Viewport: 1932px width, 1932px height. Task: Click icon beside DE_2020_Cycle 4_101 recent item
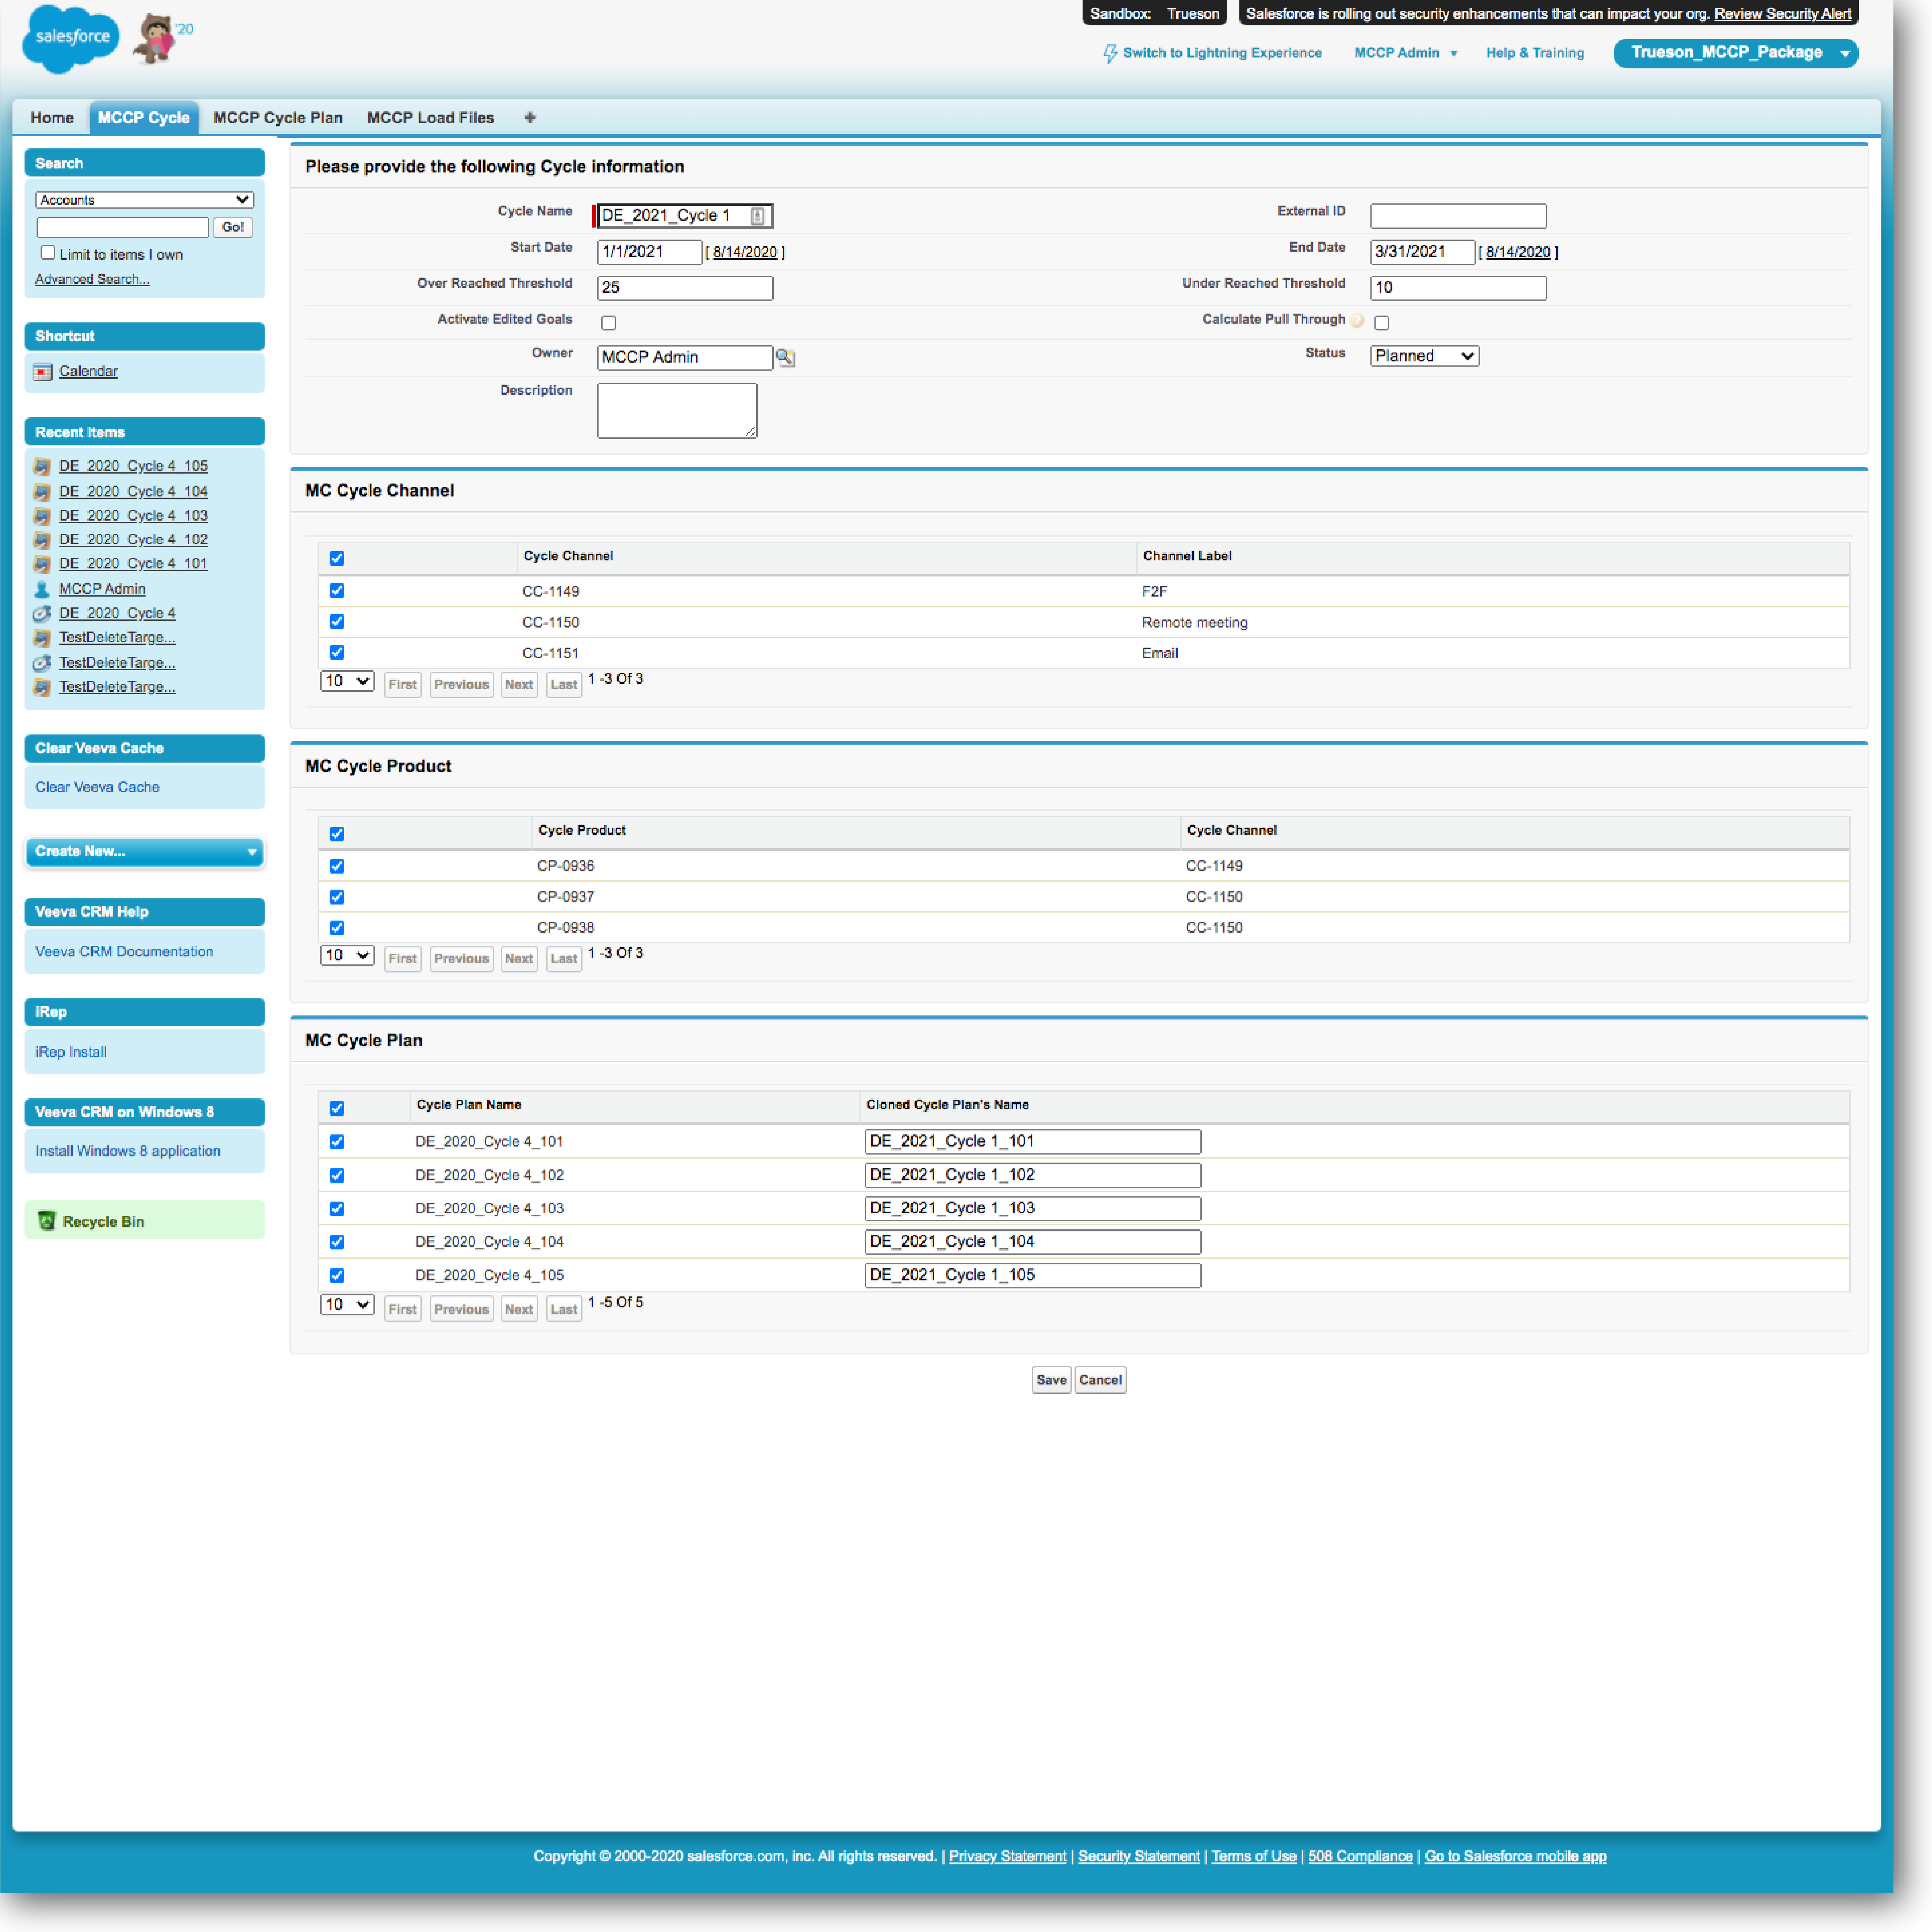(42, 564)
